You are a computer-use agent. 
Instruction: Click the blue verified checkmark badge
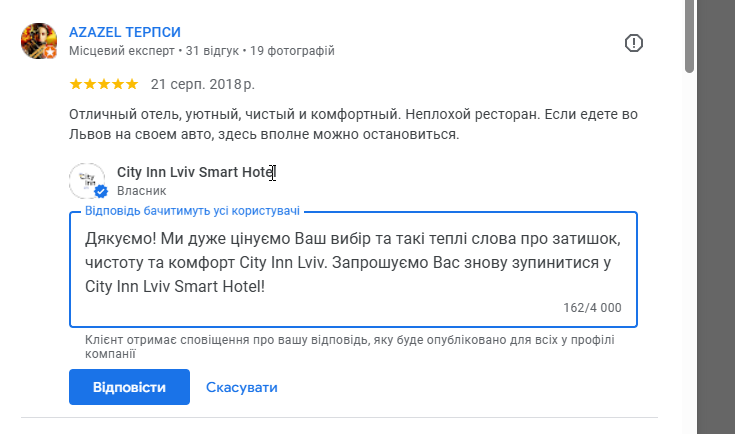(101, 192)
